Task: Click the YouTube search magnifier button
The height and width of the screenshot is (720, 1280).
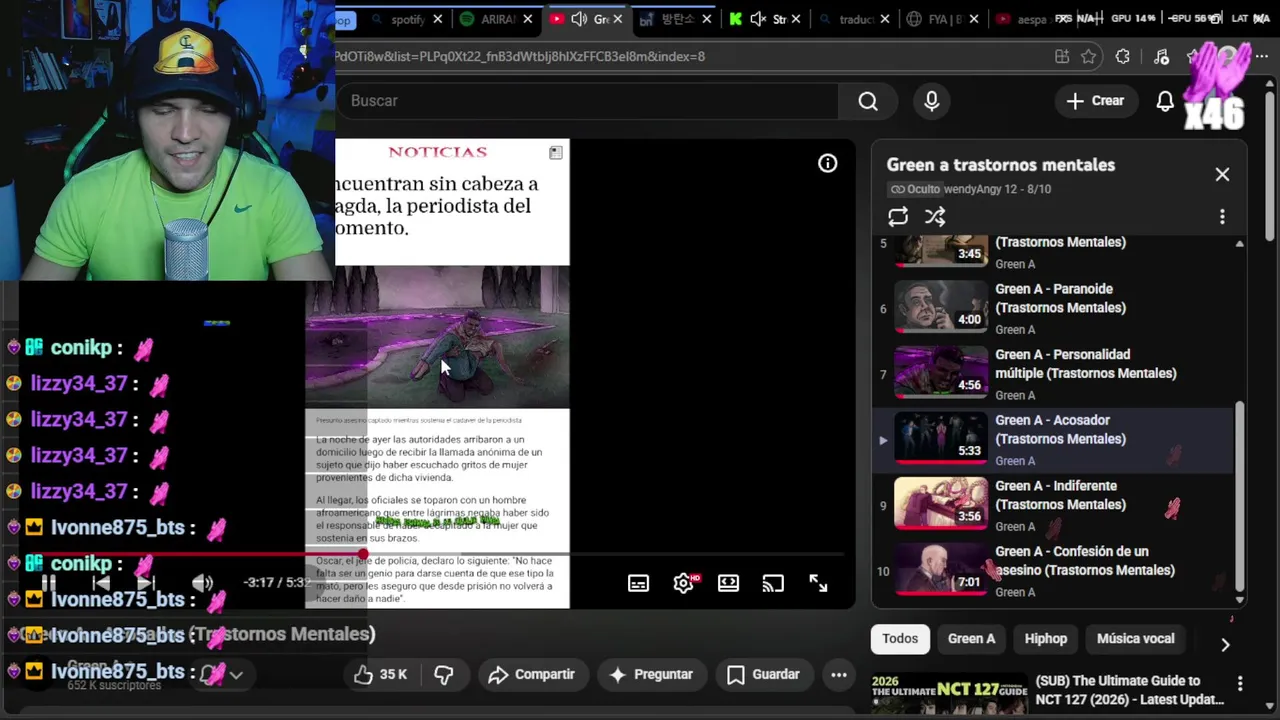Action: click(x=868, y=101)
